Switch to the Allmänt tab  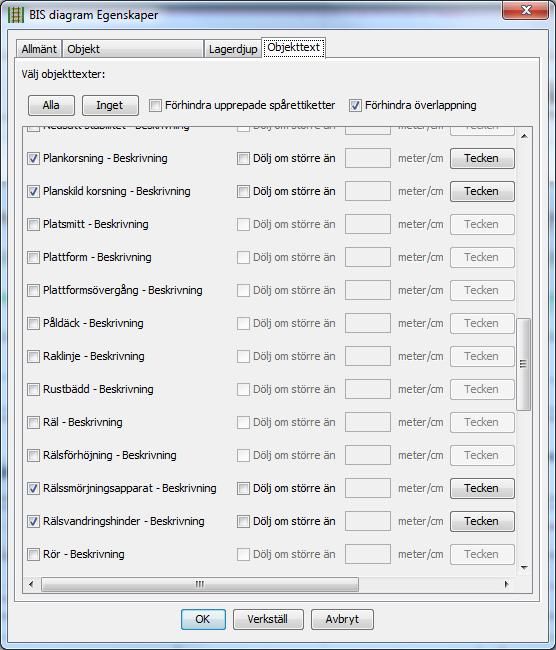click(39, 49)
